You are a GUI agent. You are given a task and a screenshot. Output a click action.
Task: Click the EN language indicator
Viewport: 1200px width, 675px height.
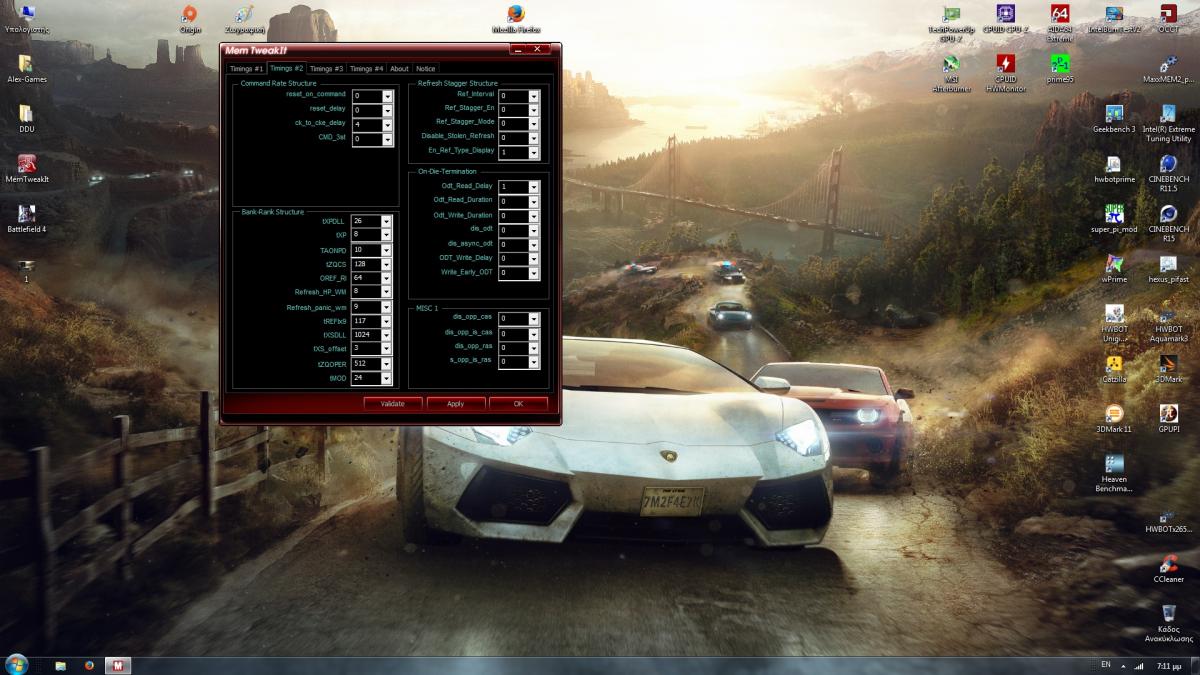pyautogui.click(x=1105, y=664)
